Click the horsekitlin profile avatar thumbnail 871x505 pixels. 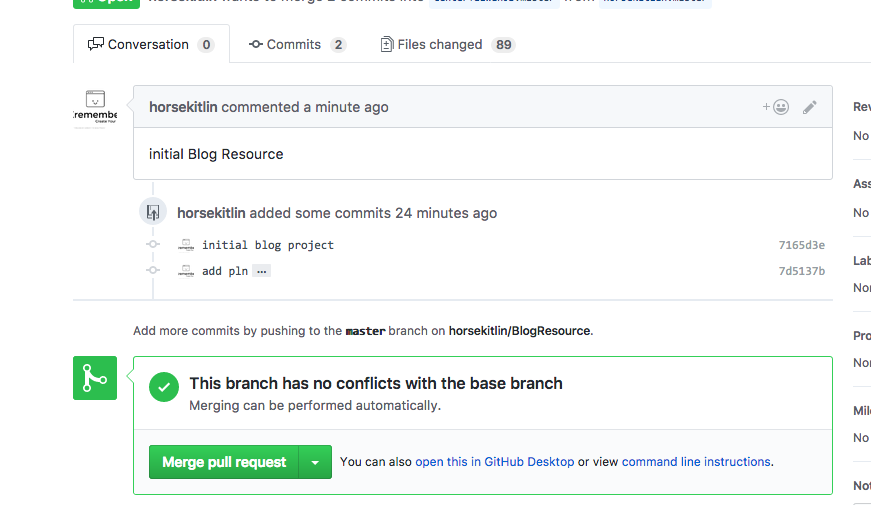[95, 108]
